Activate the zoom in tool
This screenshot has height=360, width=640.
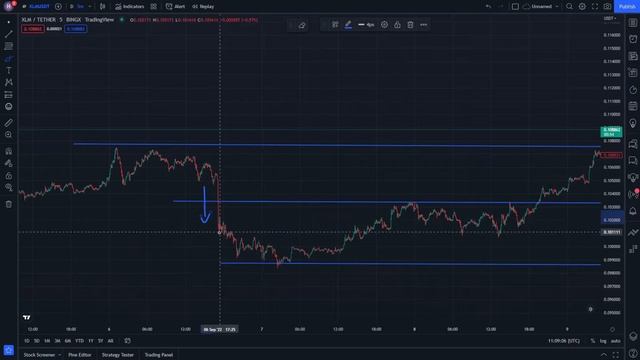pyautogui.click(x=9, y=135)
